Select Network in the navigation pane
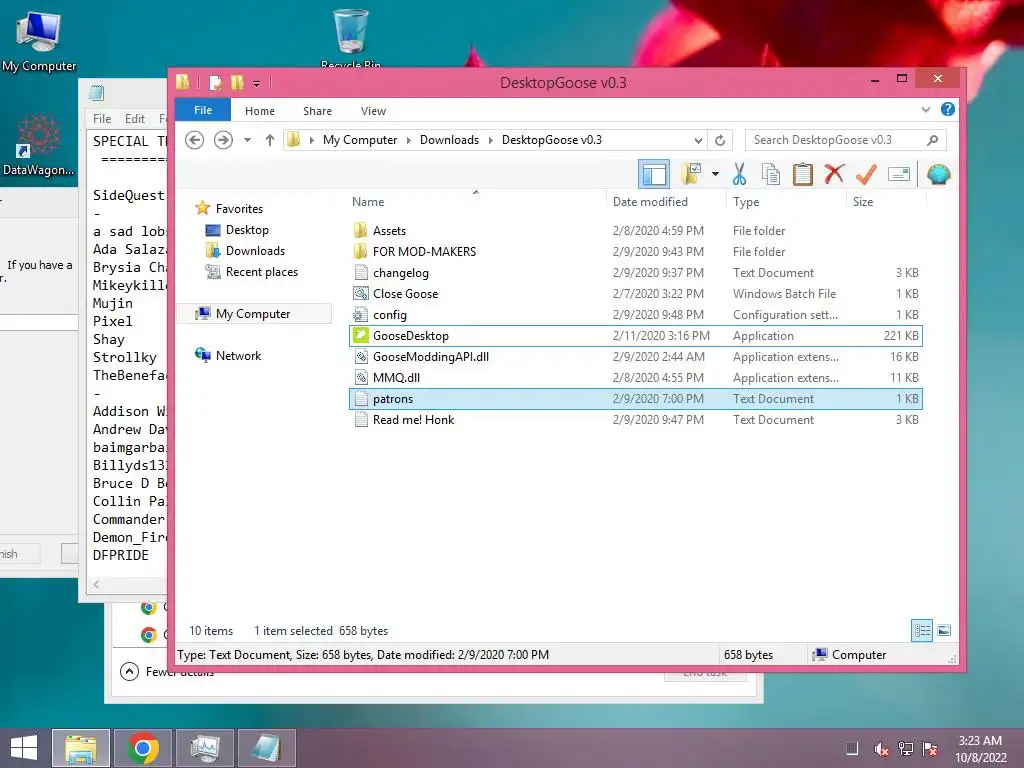This screenshot has width=1024, height=768. coord(228,355)
